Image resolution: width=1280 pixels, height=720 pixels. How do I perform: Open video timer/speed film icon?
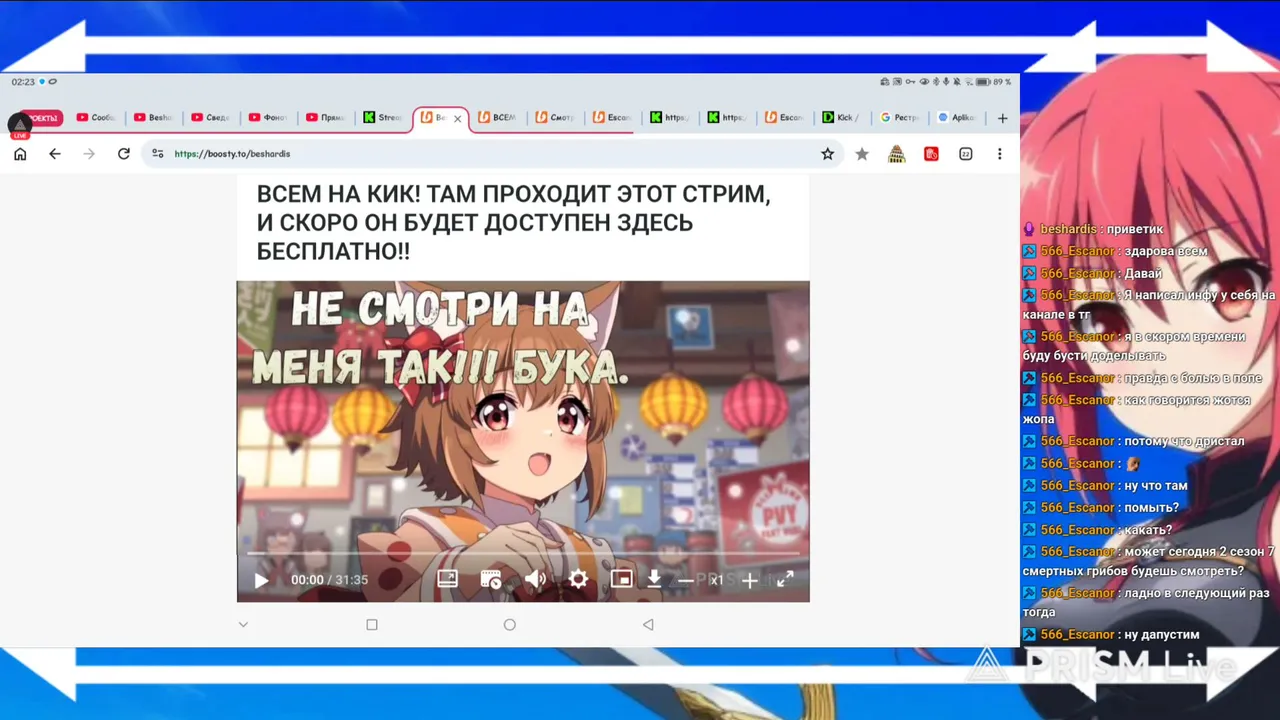point(491,579)
